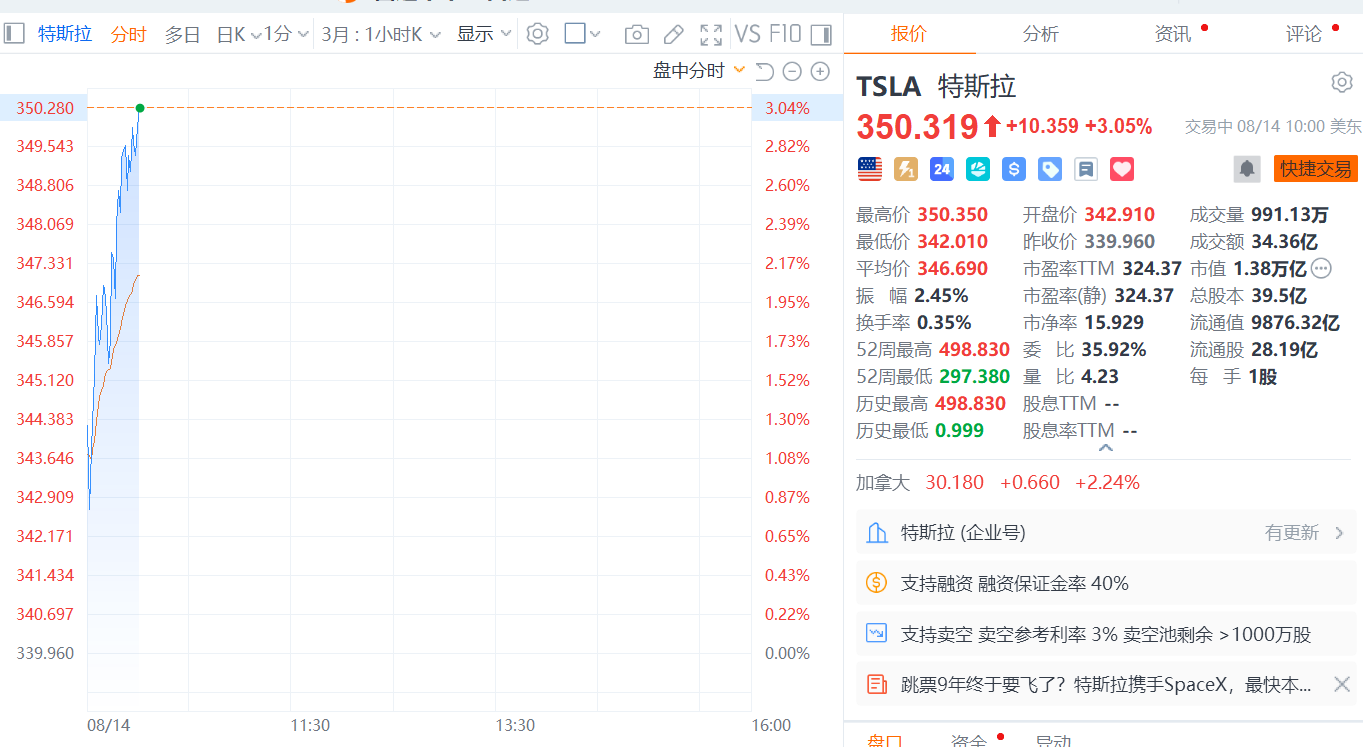Viewport: 1363px width, 747px height.
Task: Open the 跳票9年 SpaceX news headline
Action: [1106, 684]
